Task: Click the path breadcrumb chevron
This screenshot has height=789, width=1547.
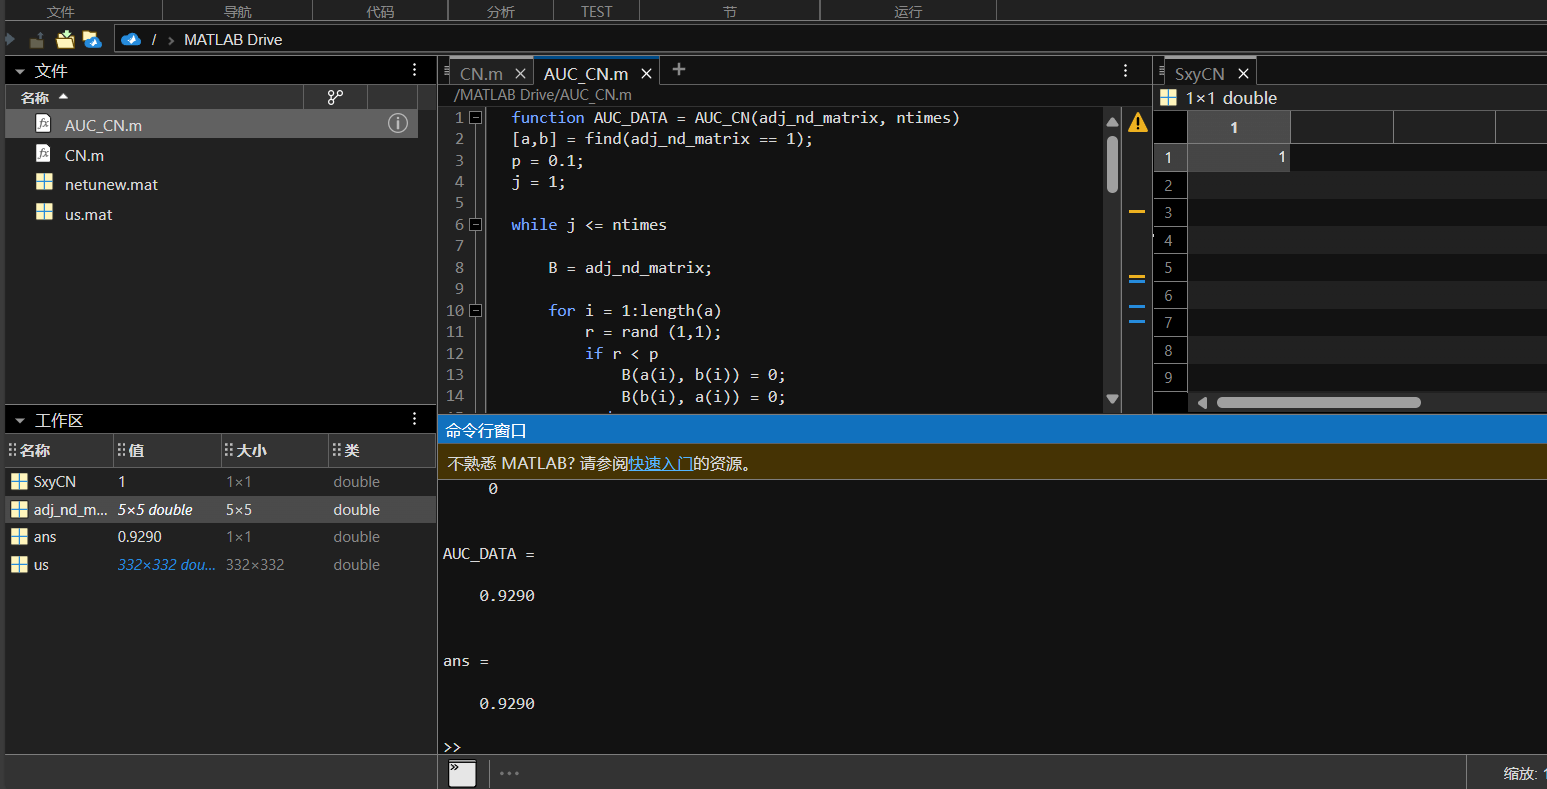Action: [171, 40]
